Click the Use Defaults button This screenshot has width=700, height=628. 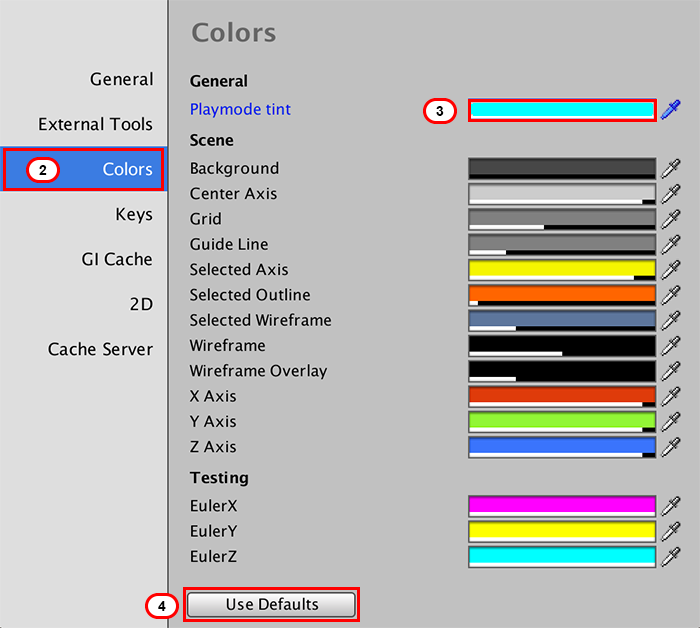(271, 604)
